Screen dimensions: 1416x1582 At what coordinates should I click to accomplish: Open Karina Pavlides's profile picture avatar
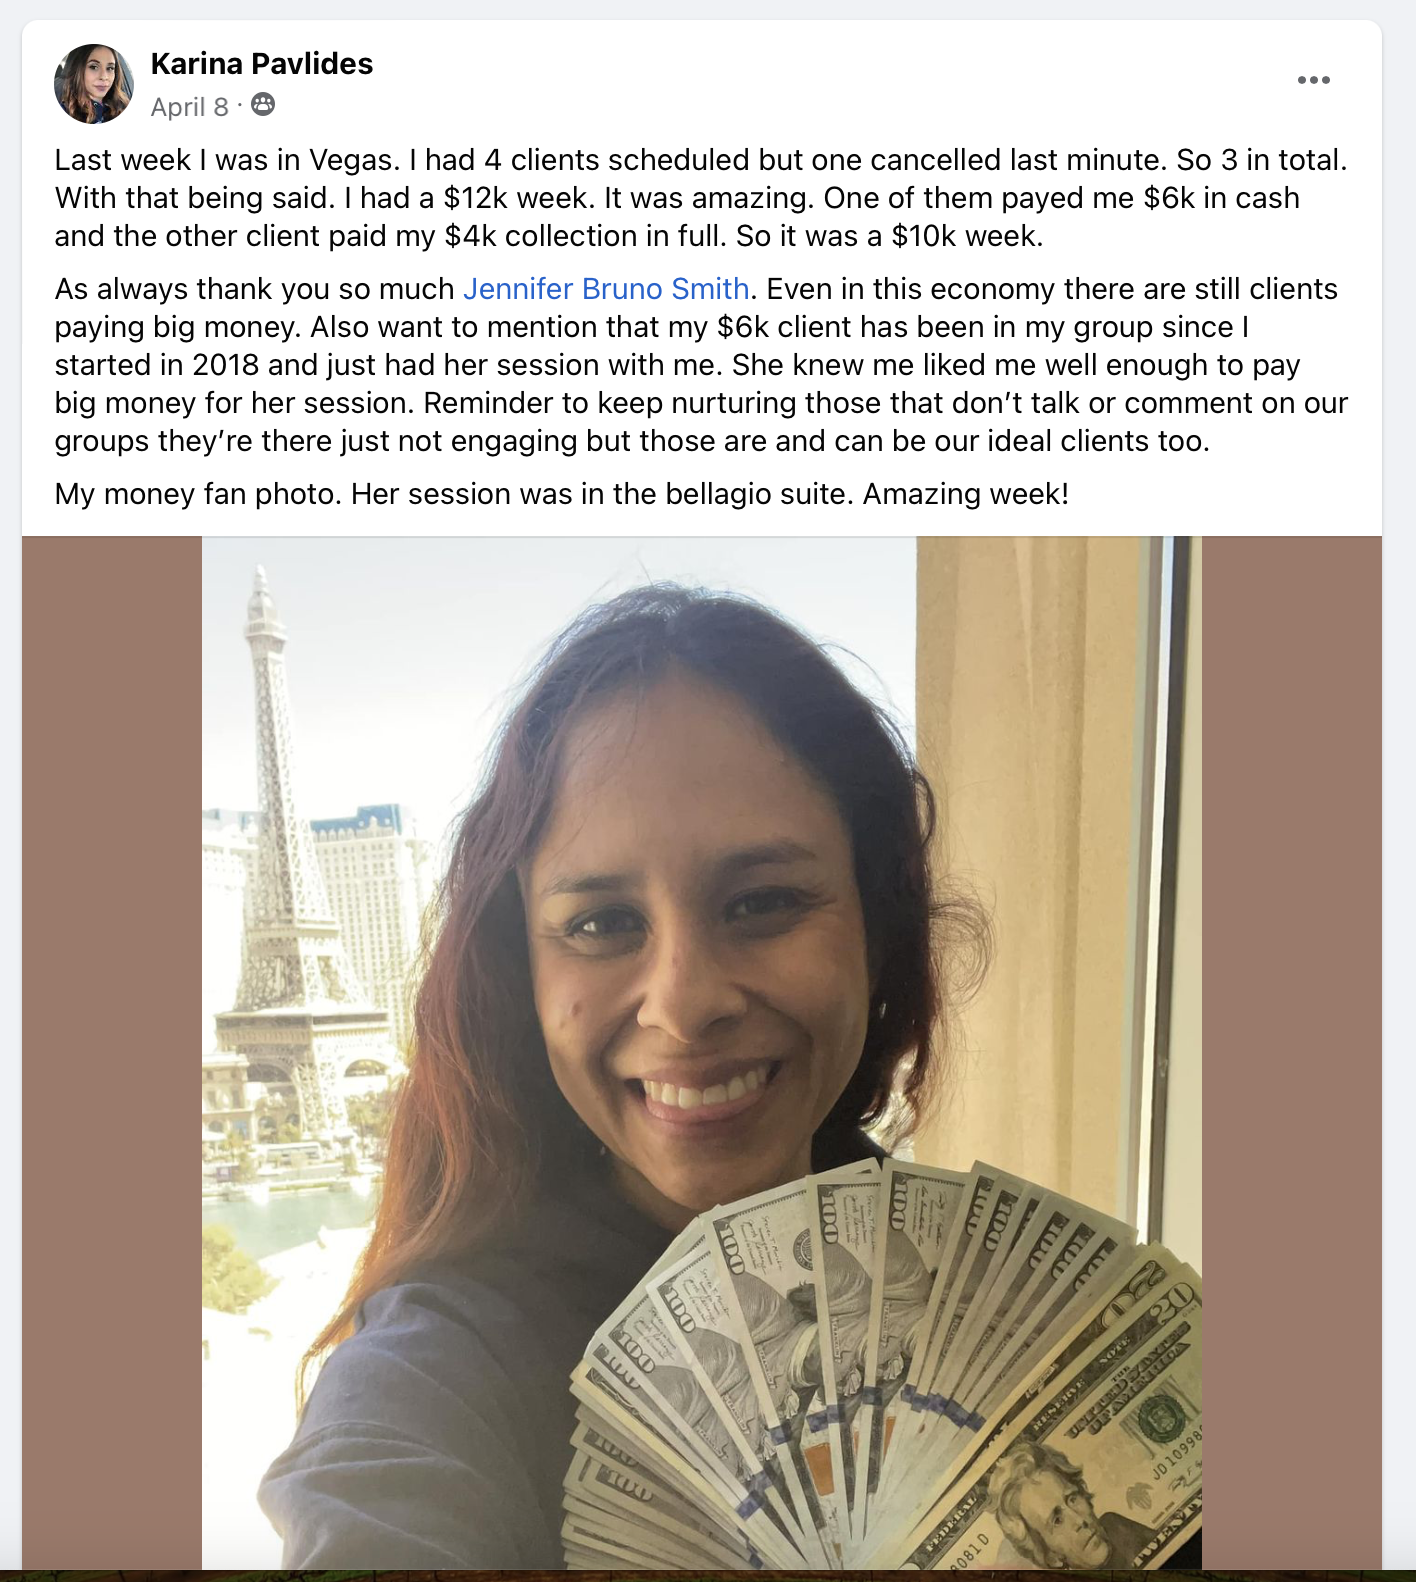(x=94, y=84)
